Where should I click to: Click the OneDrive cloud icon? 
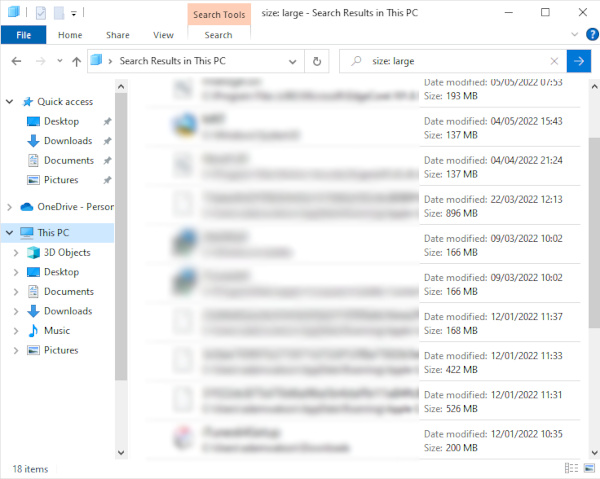[x=27, y=207]
